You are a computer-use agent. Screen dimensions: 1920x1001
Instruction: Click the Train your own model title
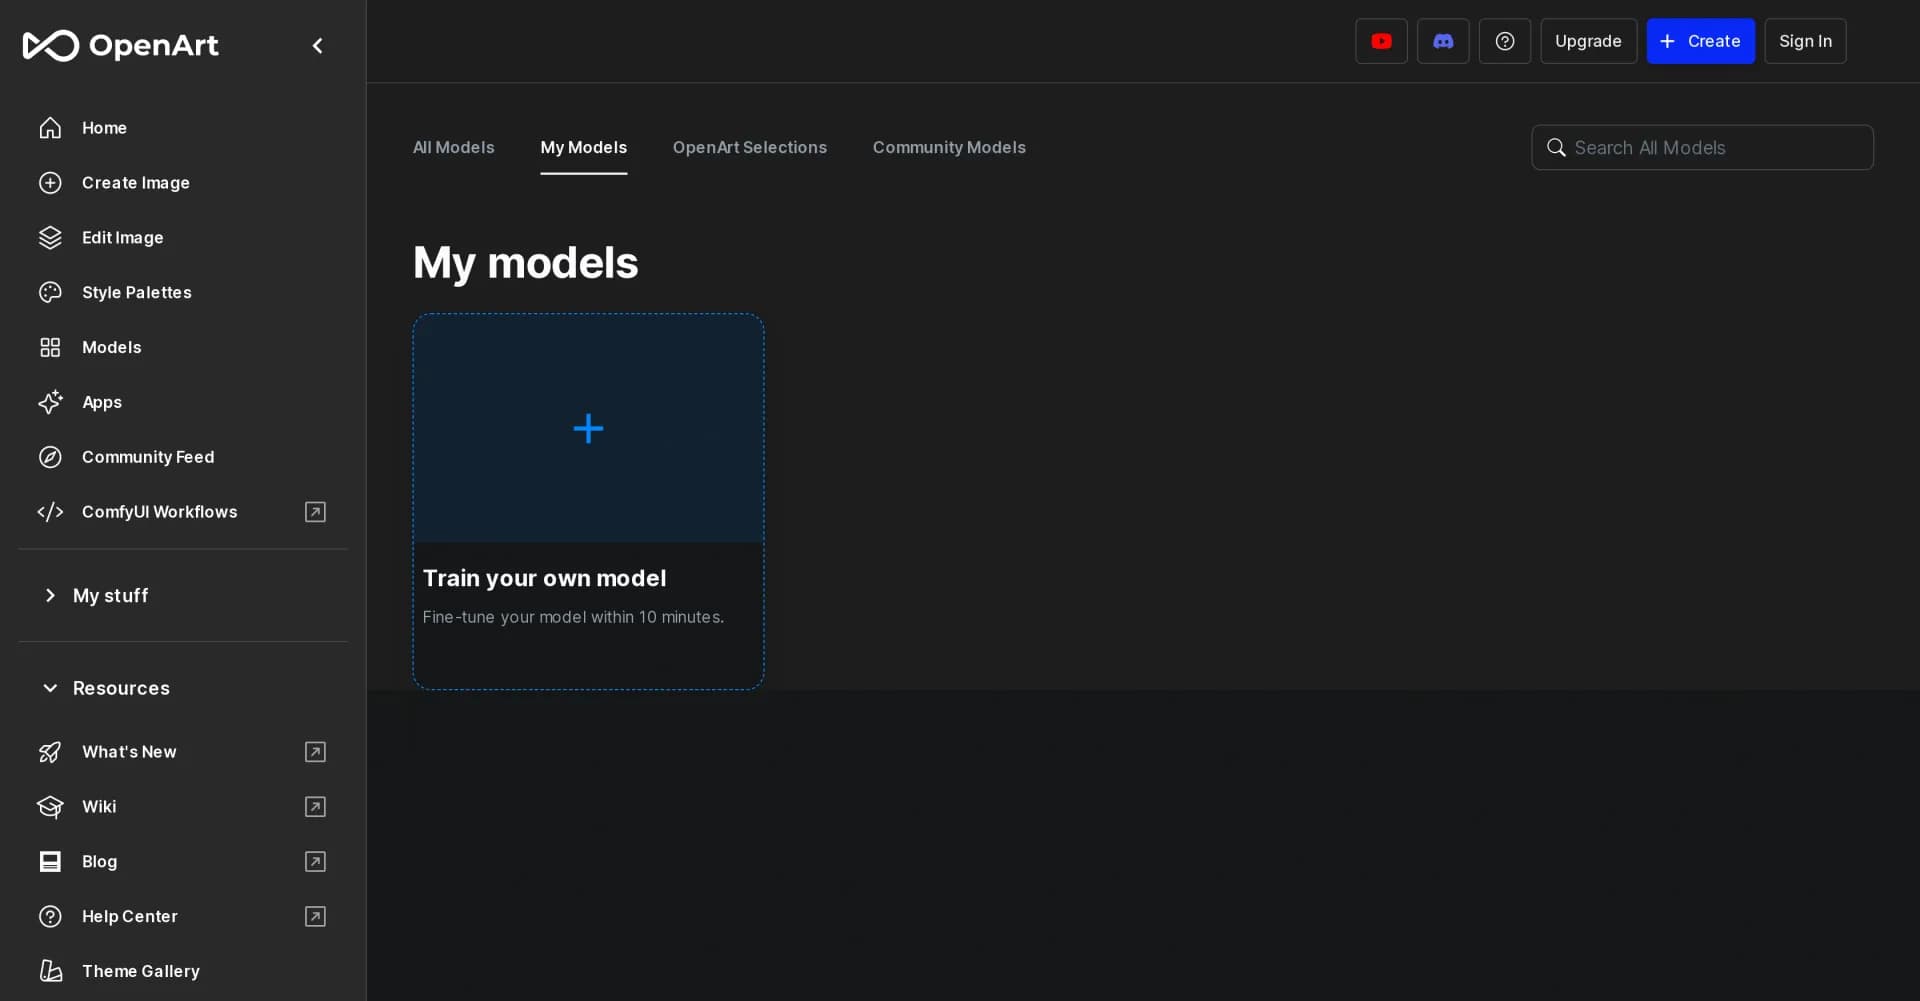point(544,579)
